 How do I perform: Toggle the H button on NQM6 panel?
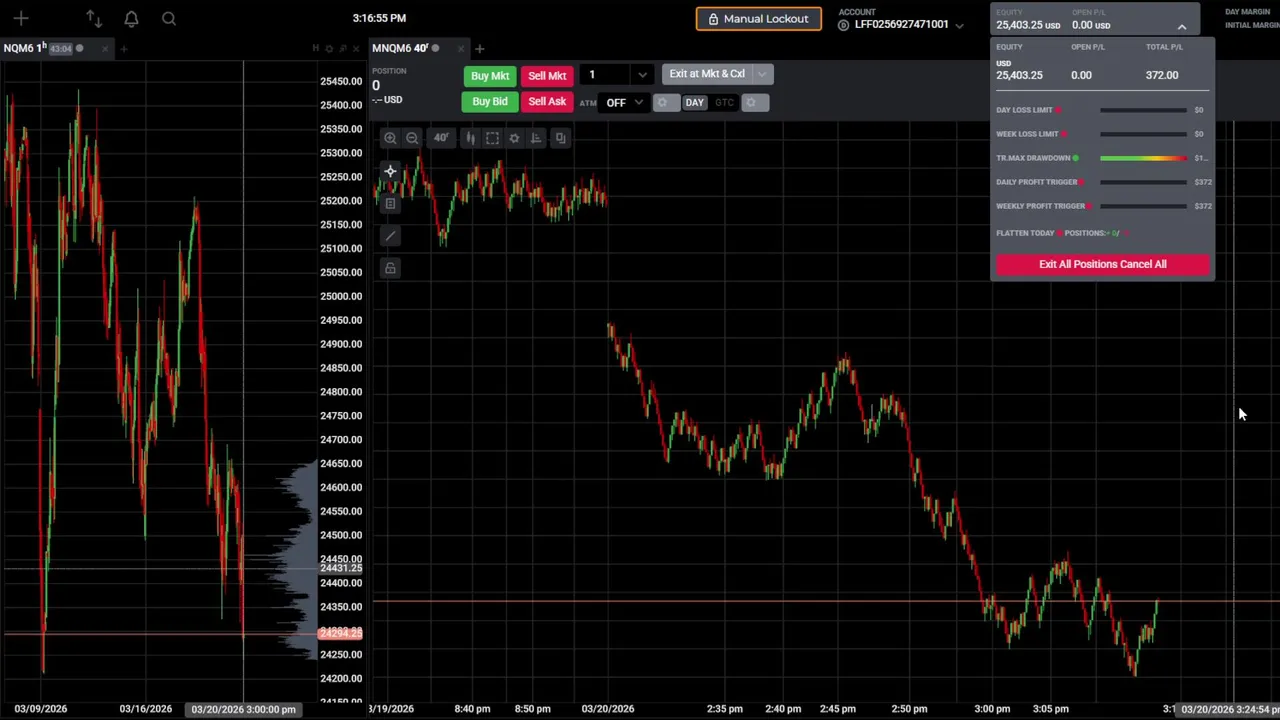pos(315,48)
